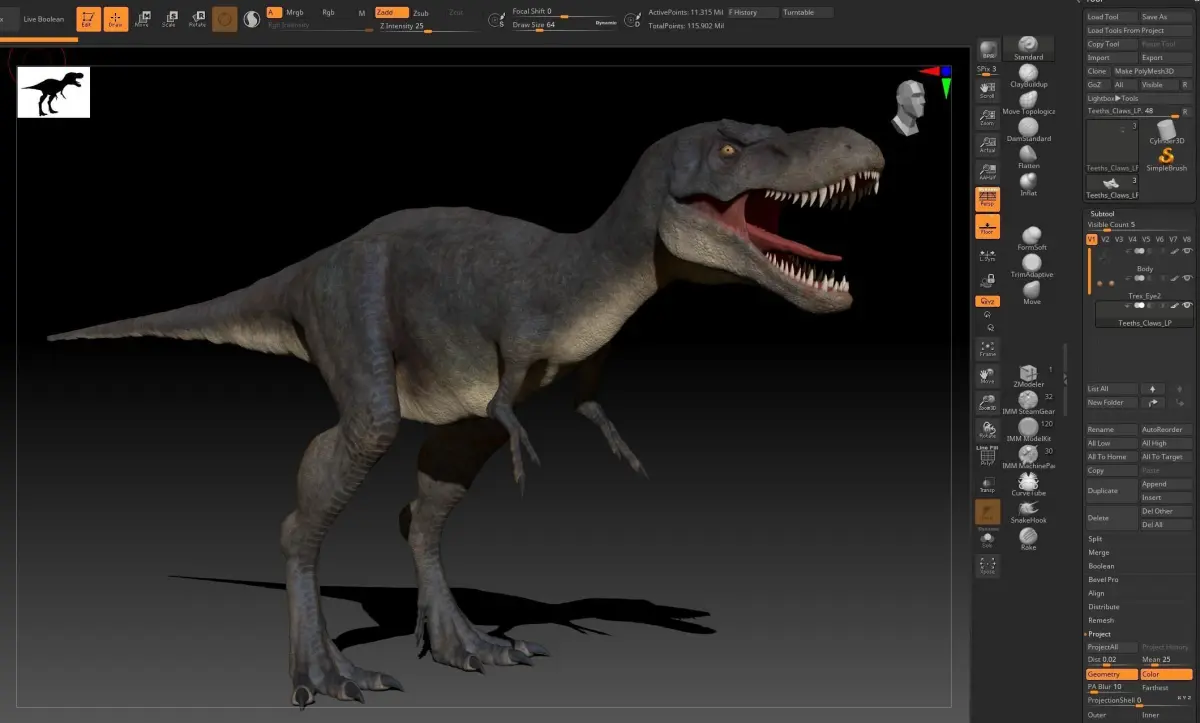Click the Actual size icon
The width and height of the screenshot is (1200, 723).
click(x=987, y=144)
